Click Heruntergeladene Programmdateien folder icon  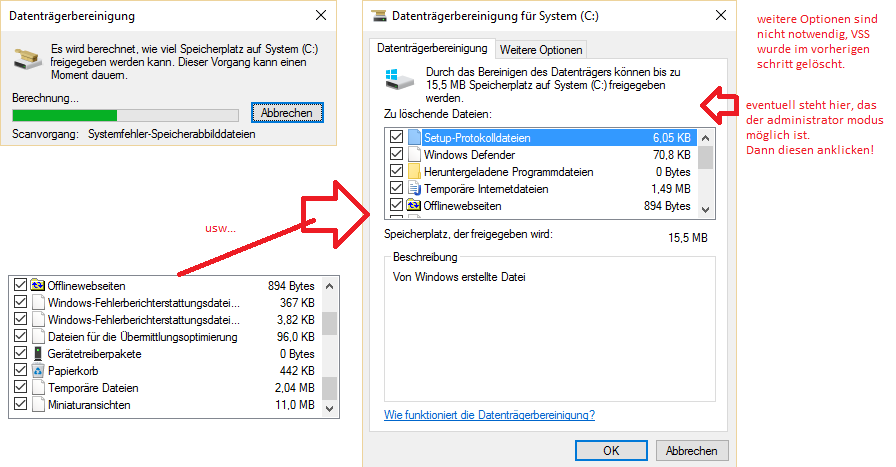coord(414,171)
